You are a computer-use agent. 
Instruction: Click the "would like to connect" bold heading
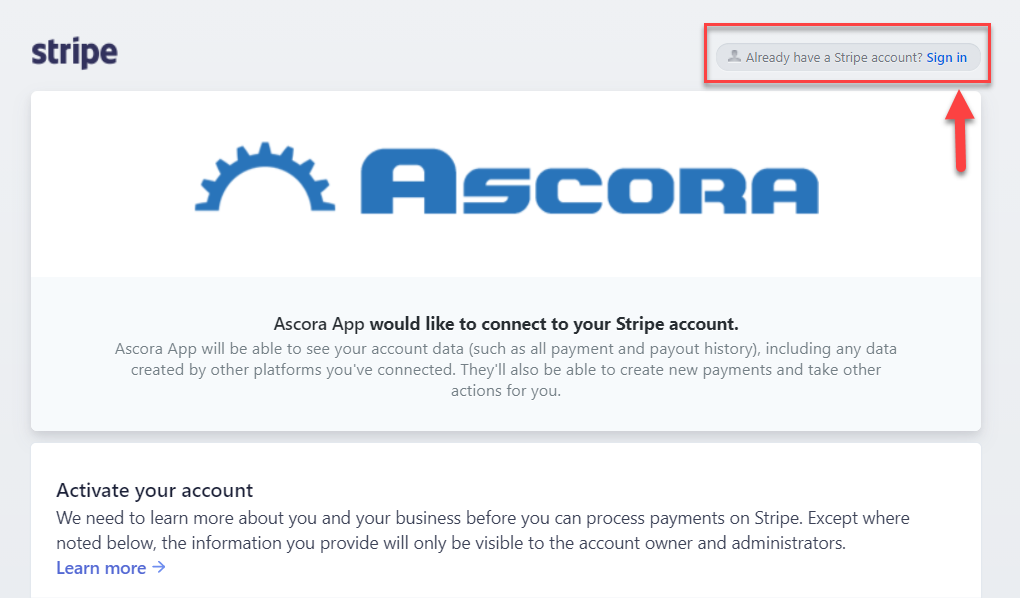click(x=553, y=324)
